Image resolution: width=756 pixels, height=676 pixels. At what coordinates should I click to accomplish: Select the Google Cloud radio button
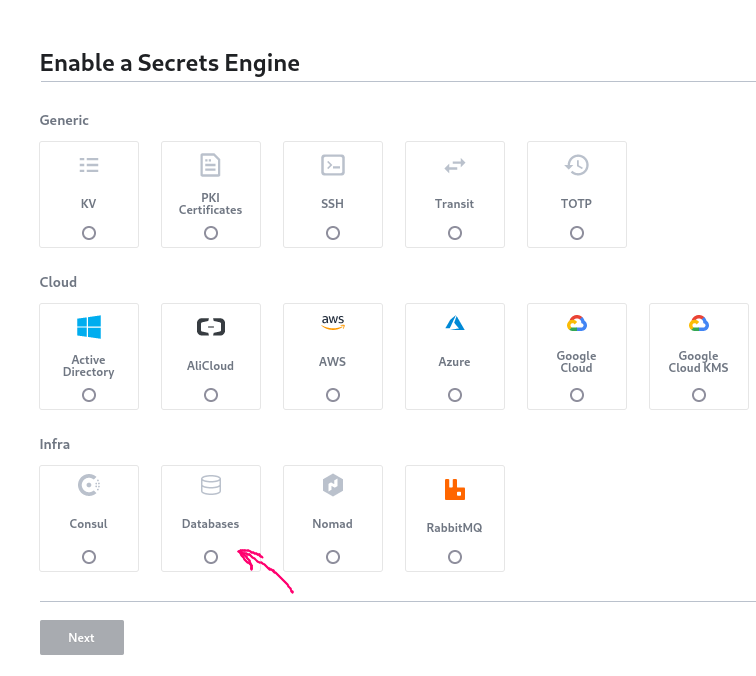coord(577,395)
